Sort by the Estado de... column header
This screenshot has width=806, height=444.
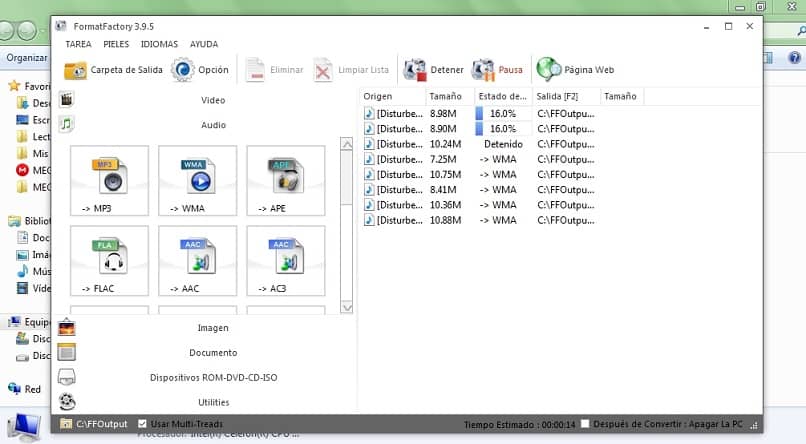[503, 96]
